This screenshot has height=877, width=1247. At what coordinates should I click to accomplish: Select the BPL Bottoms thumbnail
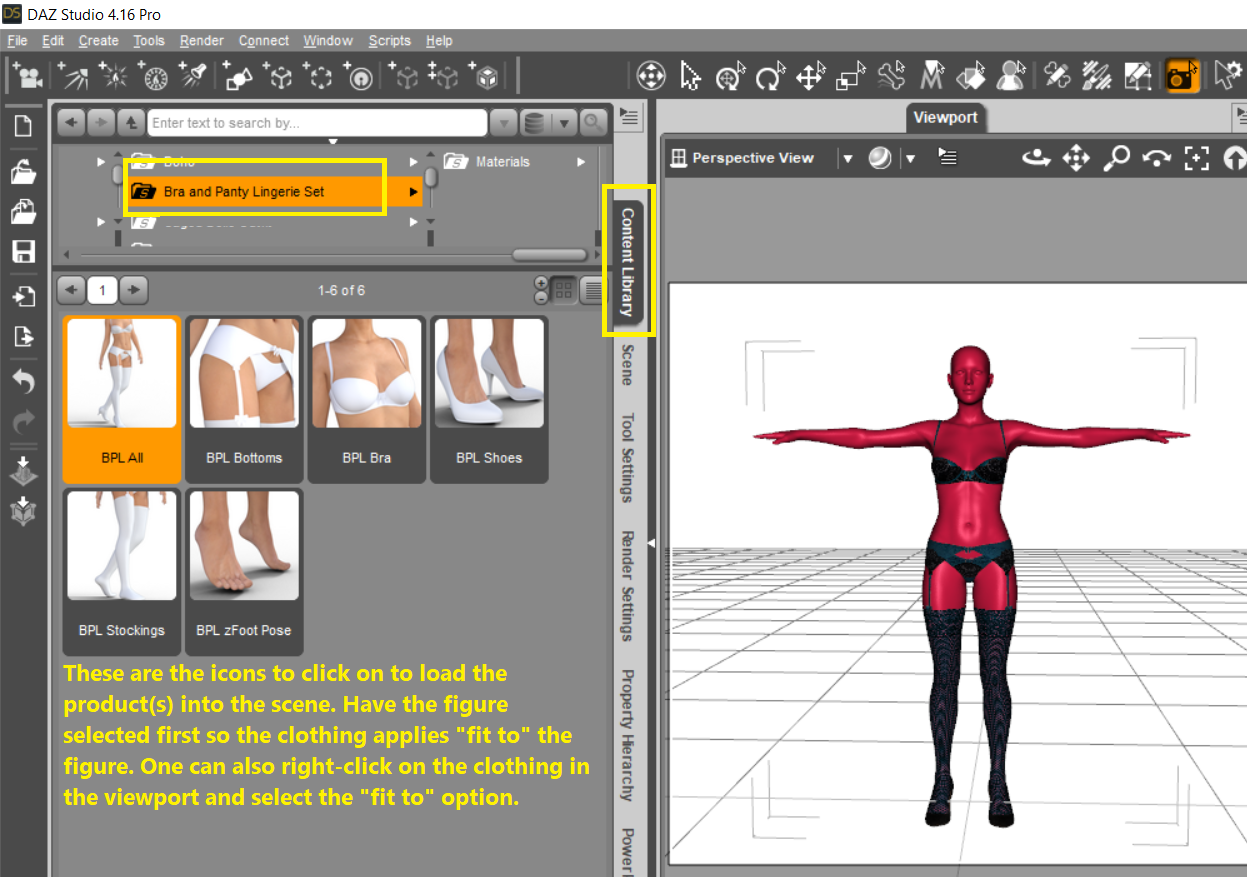coord(245,399)
